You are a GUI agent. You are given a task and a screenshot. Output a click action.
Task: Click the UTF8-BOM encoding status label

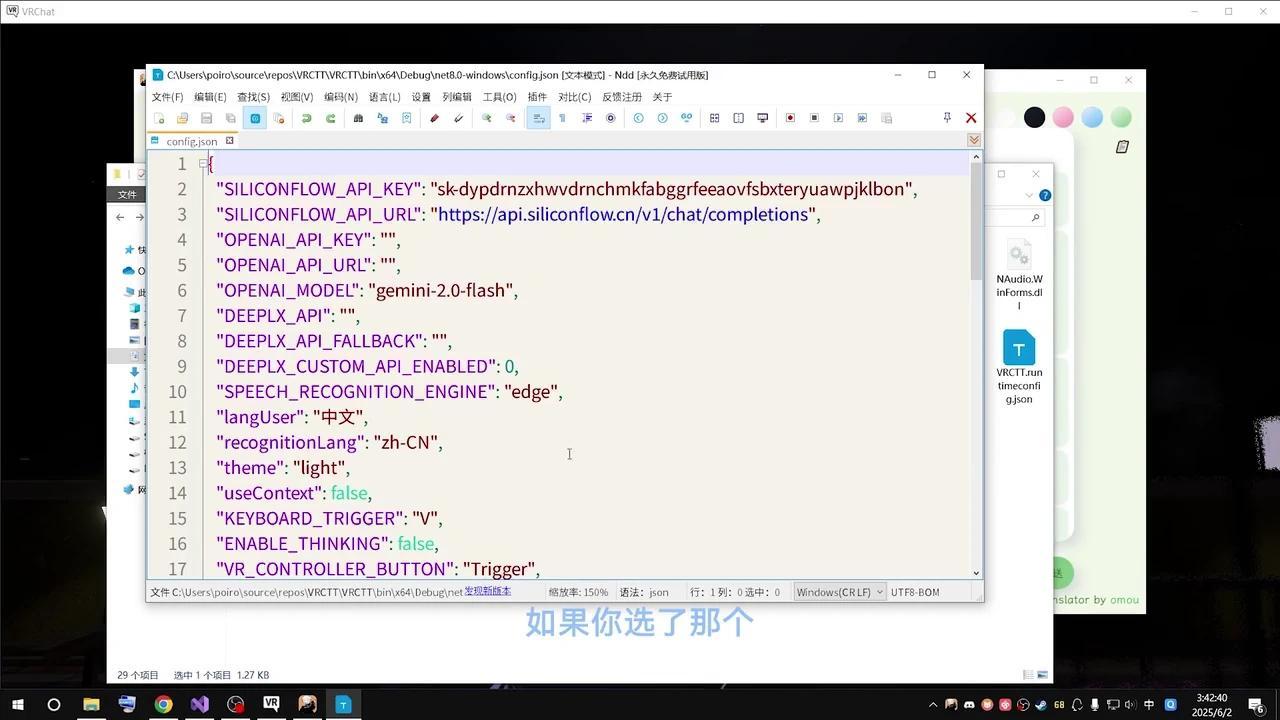point(915,592)
